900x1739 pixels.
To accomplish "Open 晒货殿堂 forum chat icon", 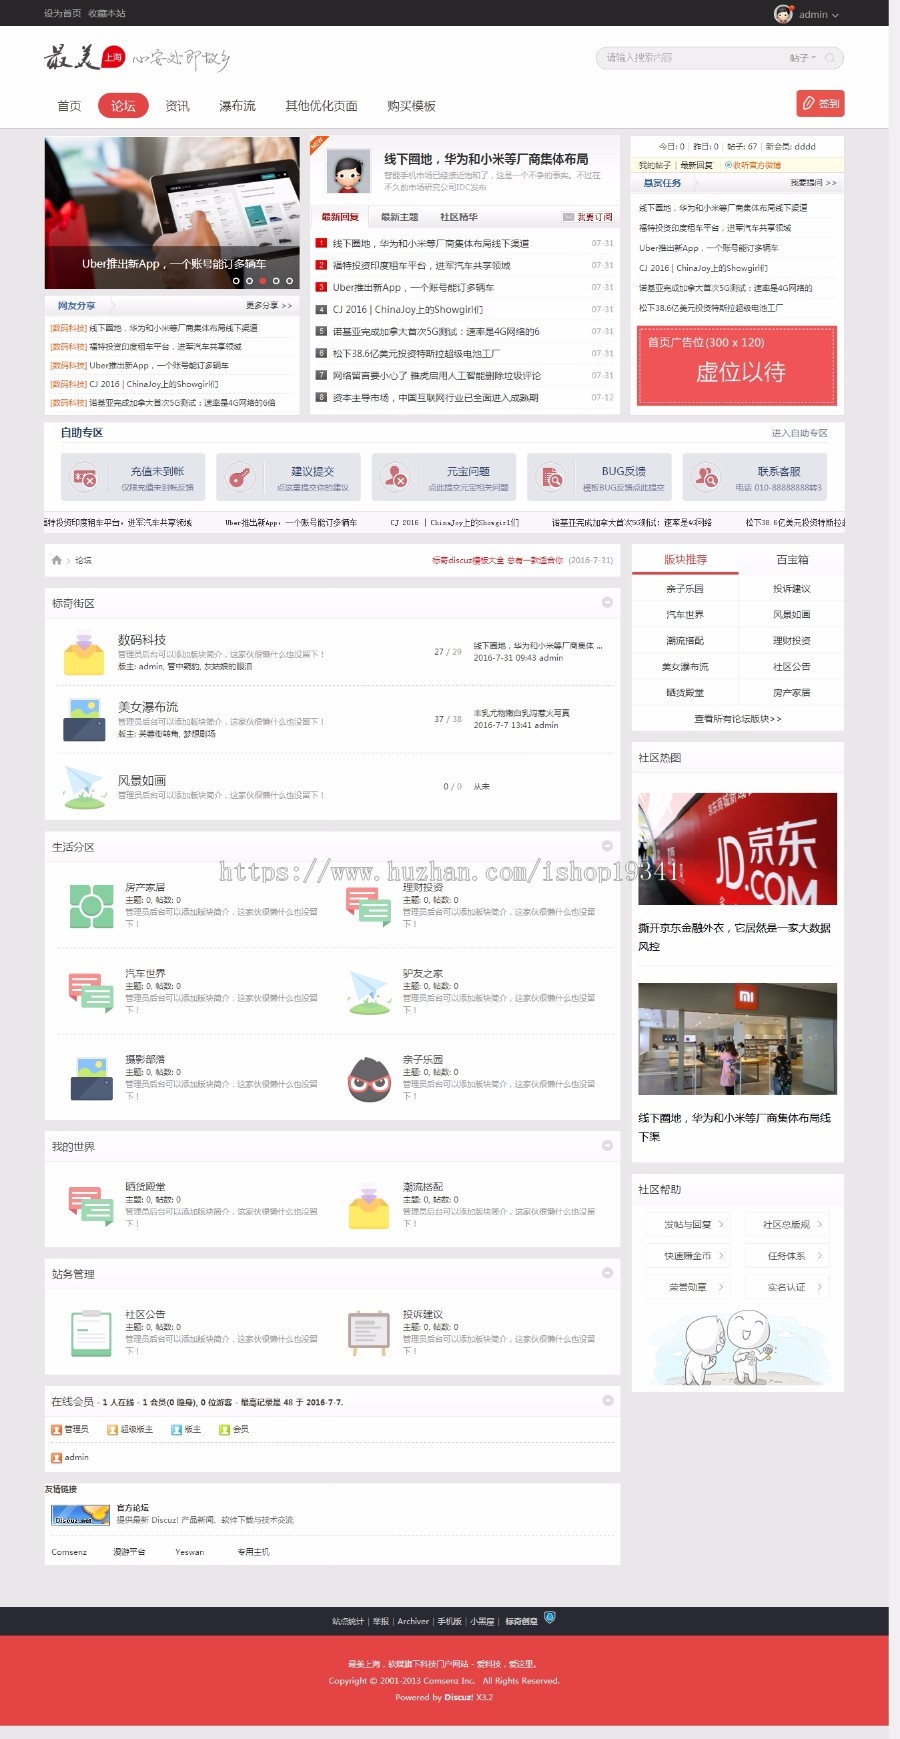I will click(91, 1206).
